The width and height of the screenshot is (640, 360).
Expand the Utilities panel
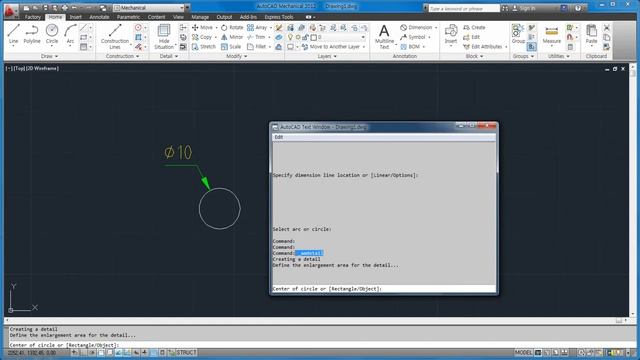[558, 56]
